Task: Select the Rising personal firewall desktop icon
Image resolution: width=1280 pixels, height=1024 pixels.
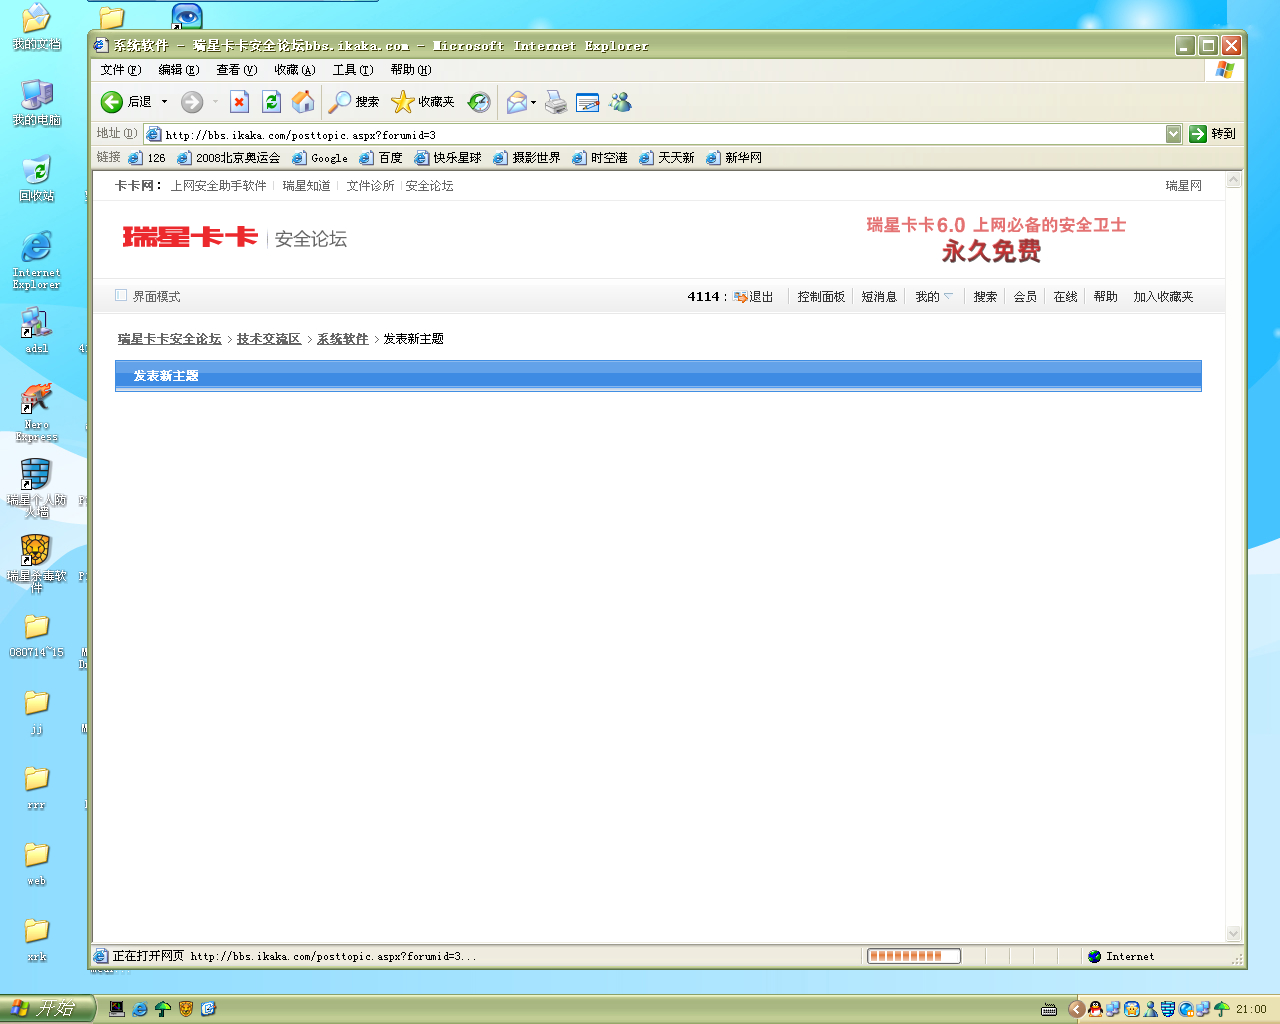Action: 37,488
